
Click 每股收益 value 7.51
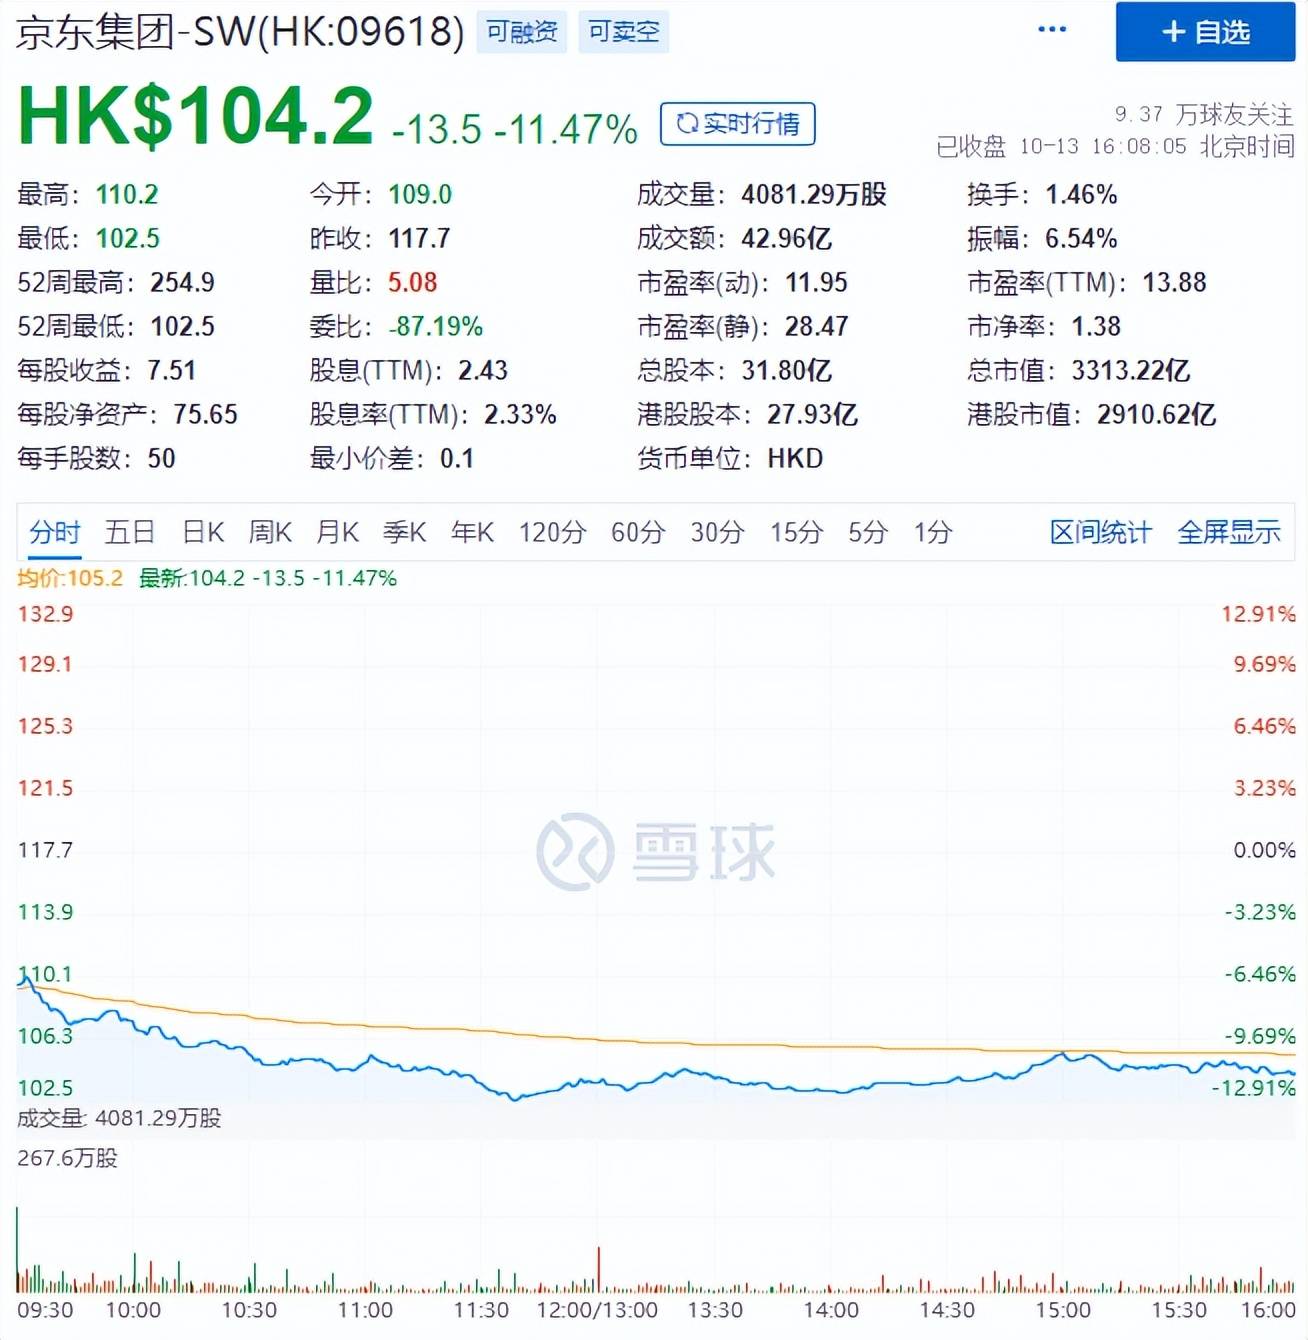click(172, 370)
